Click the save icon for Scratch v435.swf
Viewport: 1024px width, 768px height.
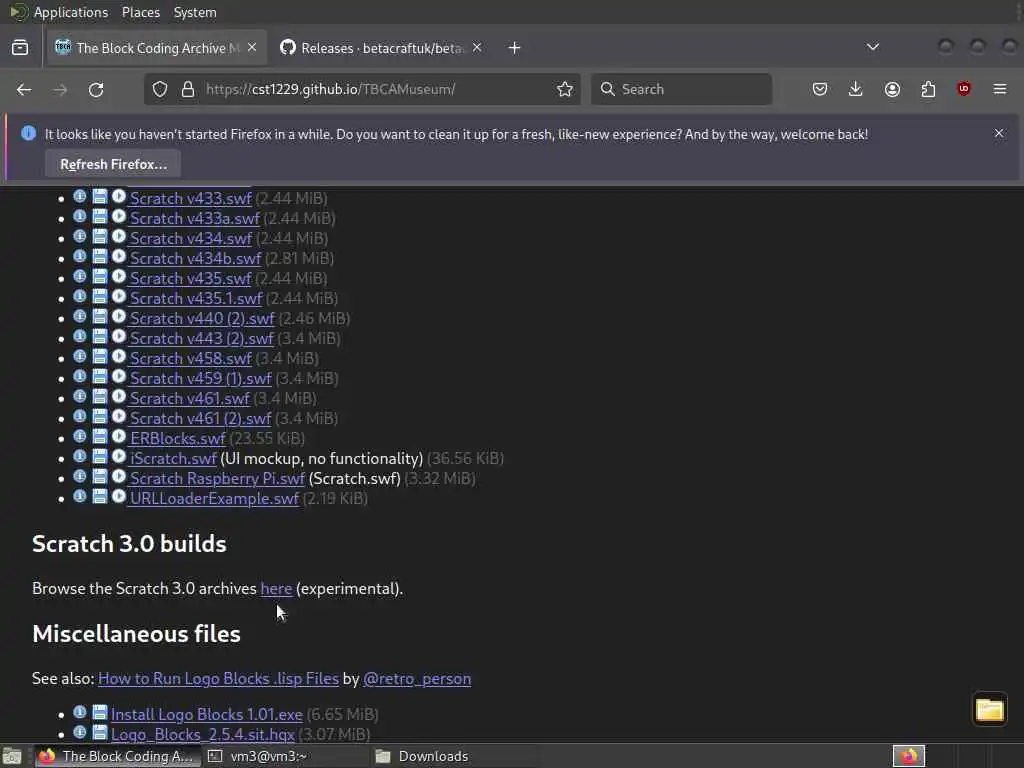[99, 277]
